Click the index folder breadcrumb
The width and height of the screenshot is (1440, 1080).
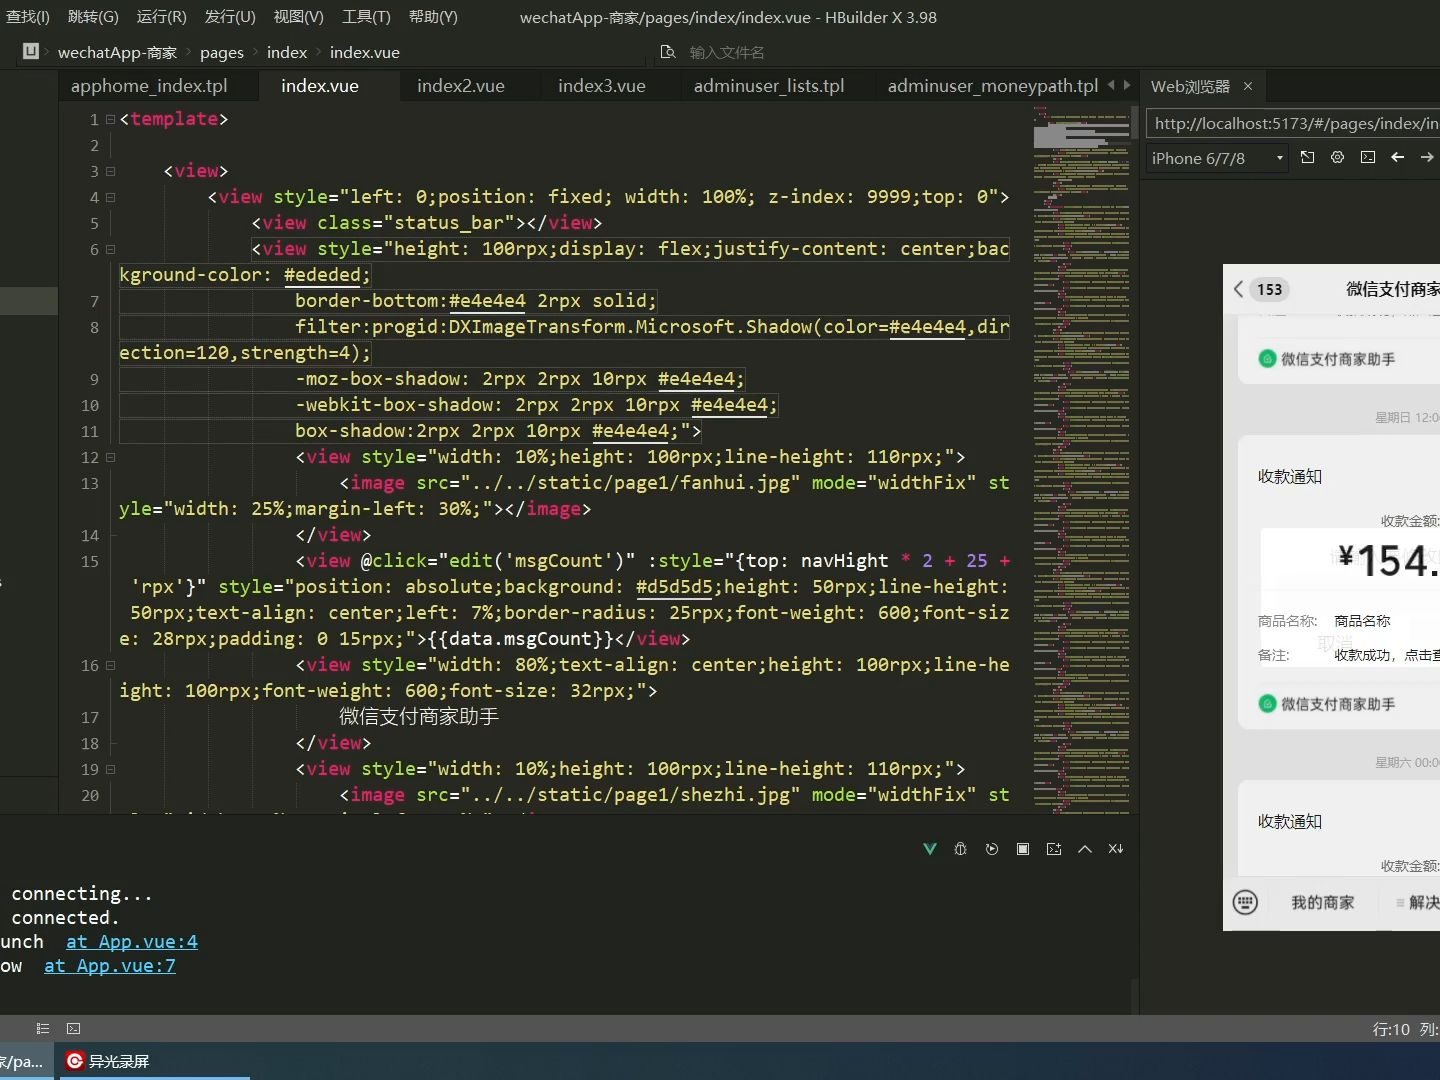coord(287,52)
